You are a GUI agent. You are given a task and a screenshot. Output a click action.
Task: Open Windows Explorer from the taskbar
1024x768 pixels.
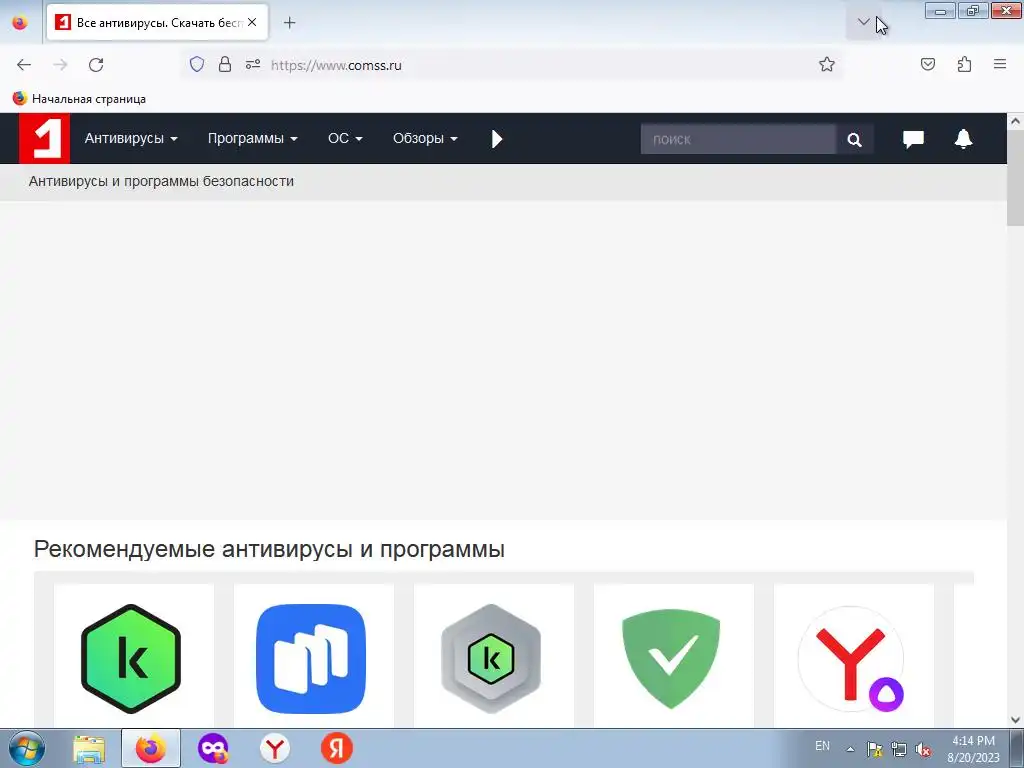point(89,749)
